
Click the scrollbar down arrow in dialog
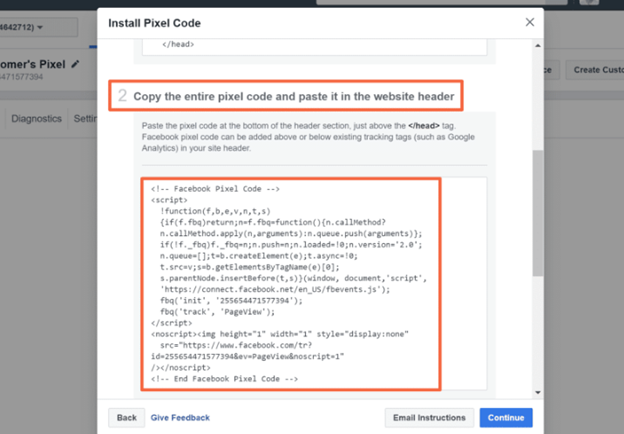pos(538,392)
